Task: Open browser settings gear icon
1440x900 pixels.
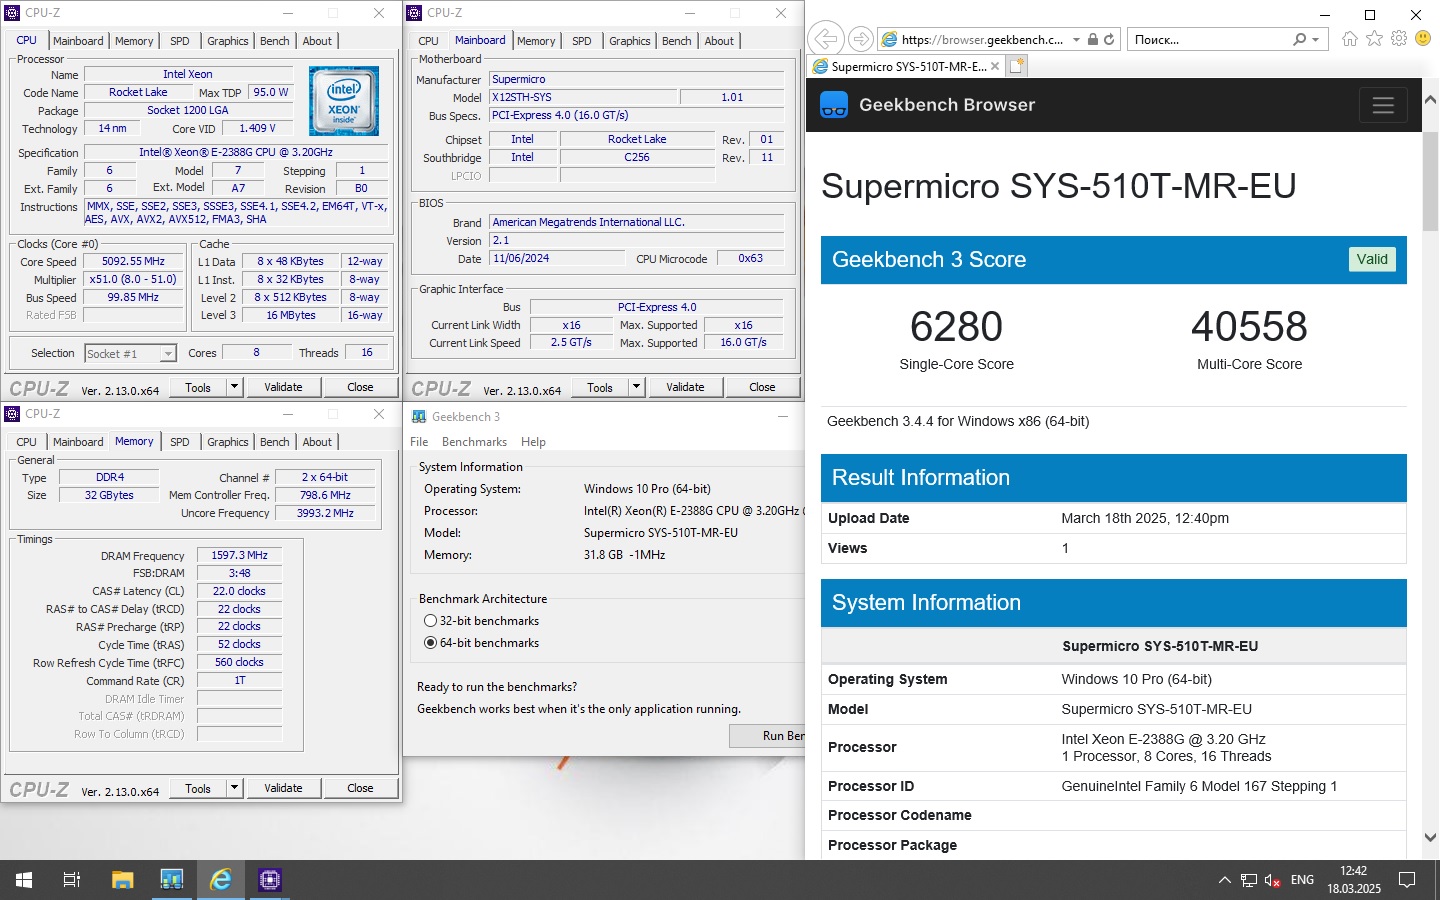Action: [1399, 39]
